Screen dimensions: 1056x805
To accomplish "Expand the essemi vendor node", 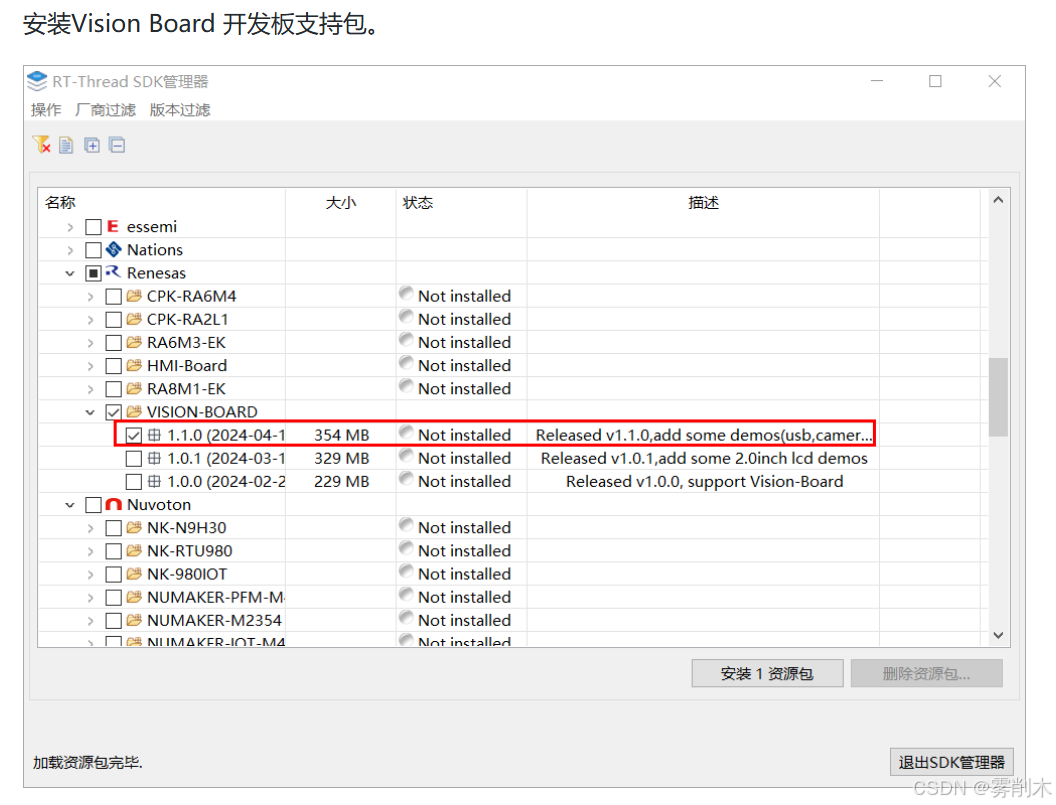I will tap(70, 228).
